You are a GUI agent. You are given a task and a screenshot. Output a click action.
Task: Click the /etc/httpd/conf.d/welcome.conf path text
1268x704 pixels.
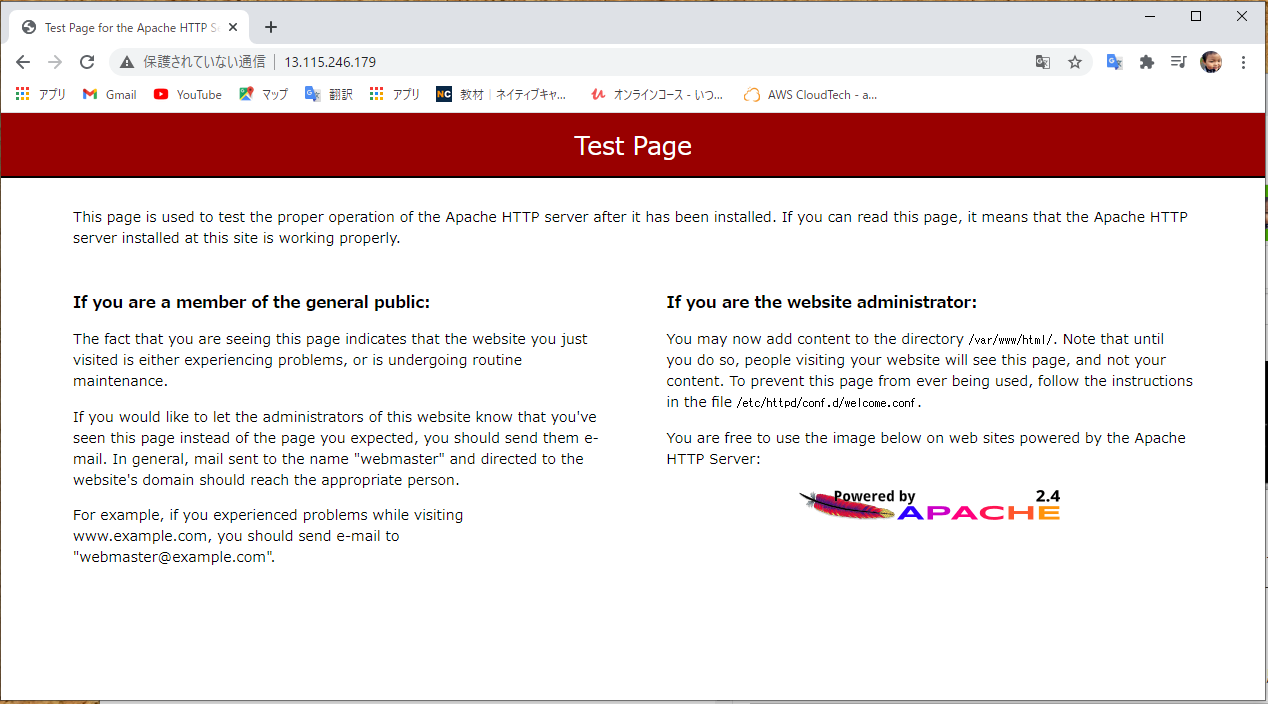pos(827,403)
